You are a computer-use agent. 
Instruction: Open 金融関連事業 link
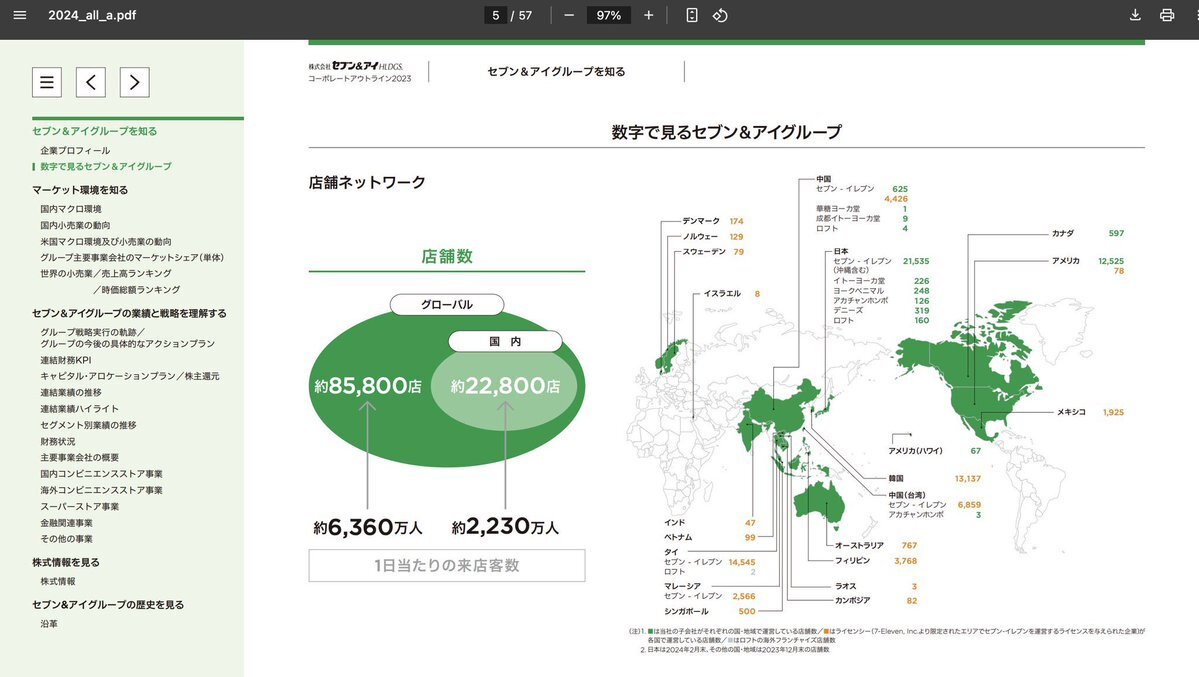67,523
